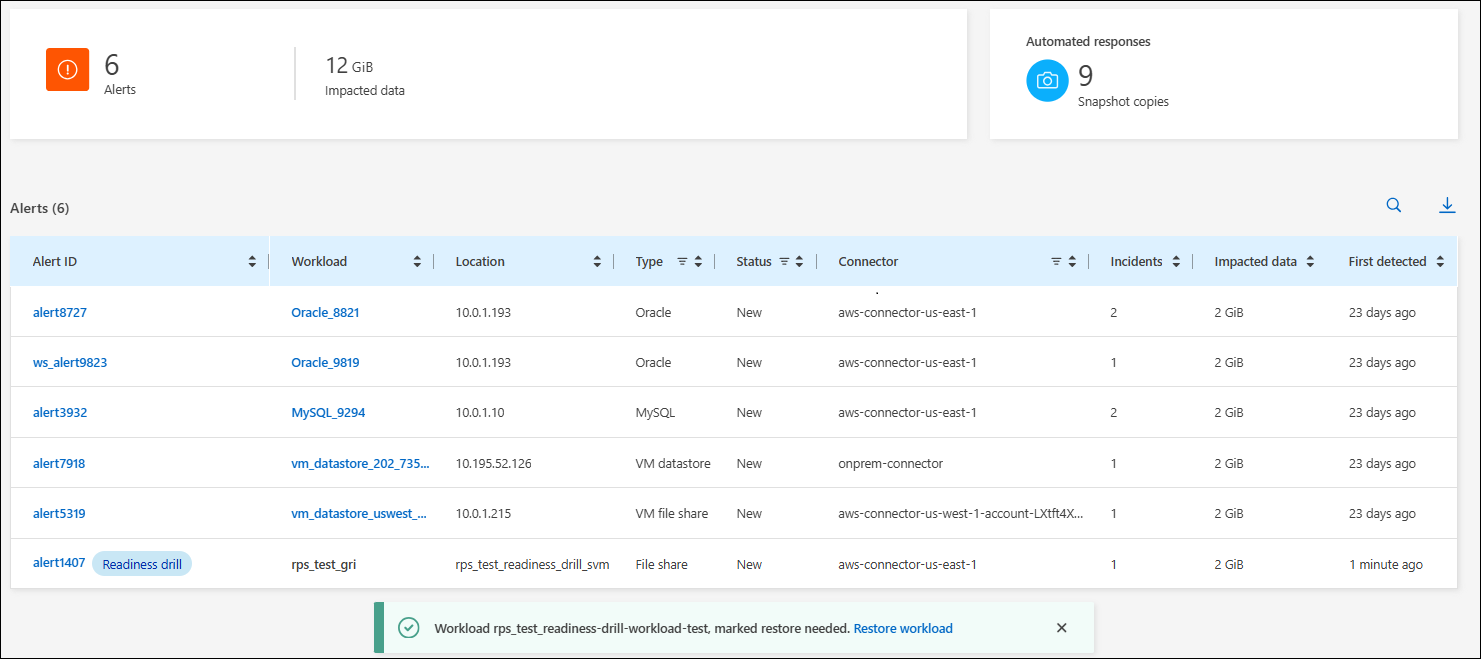
Task: Click the snapshot copies camera icon
Action: click(x=1047, y=81)
